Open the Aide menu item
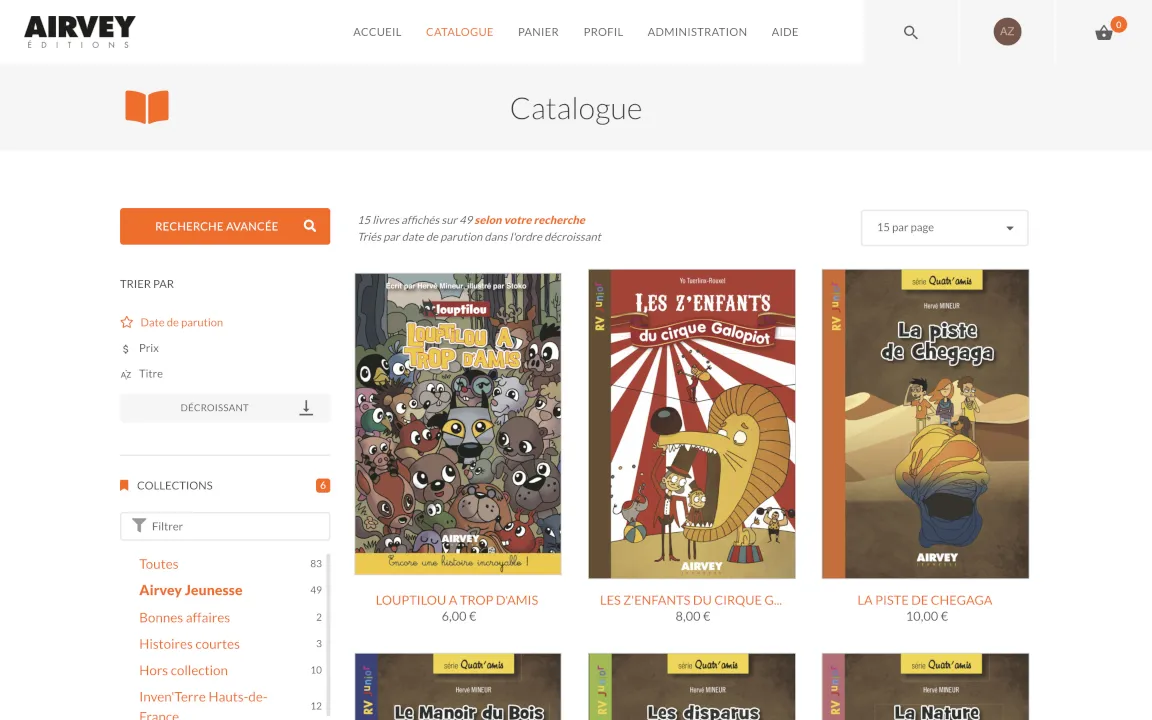This screenshot has height=720, width=1152. click(x=785, y=32)
